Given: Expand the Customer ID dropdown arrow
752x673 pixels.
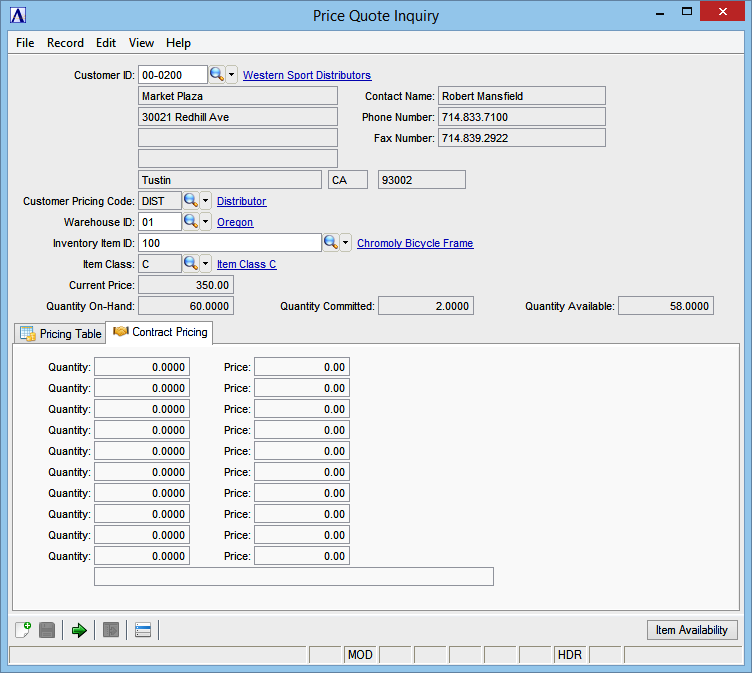Looking at the screenshot, I should click(x=232, y=75).
